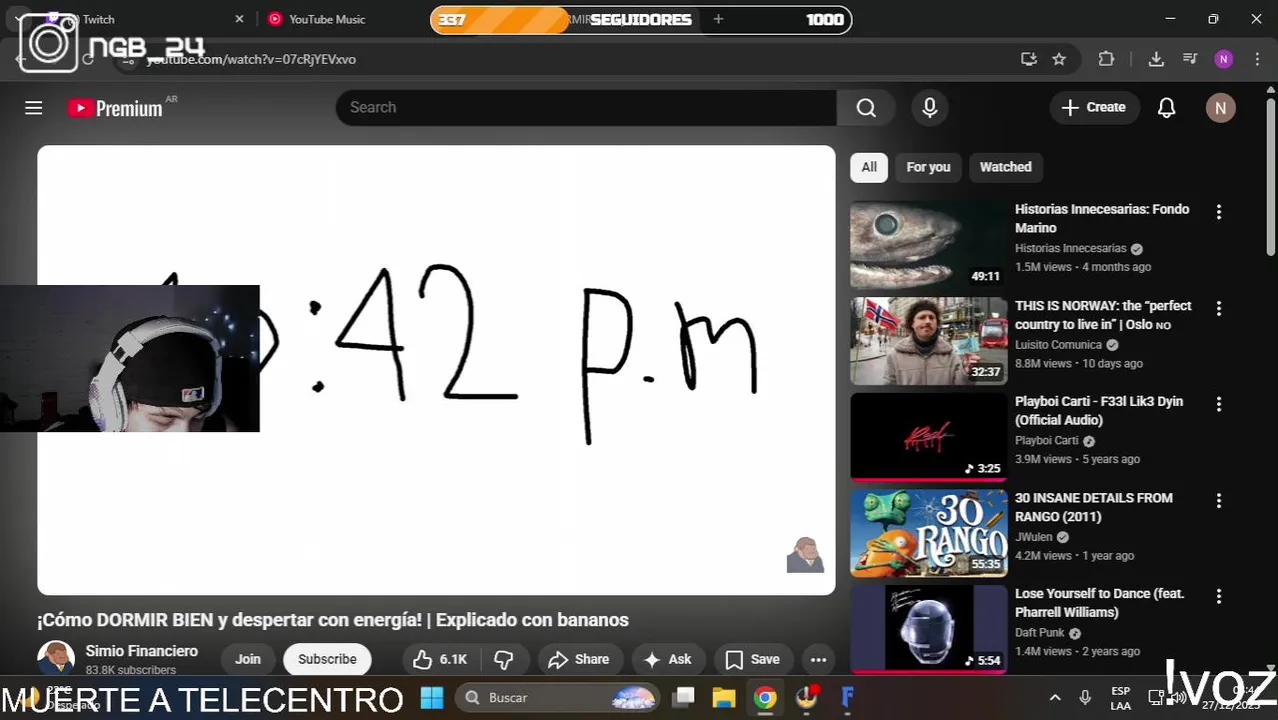
Task: Select the For you filter chip
Action: tap(928, 167)
